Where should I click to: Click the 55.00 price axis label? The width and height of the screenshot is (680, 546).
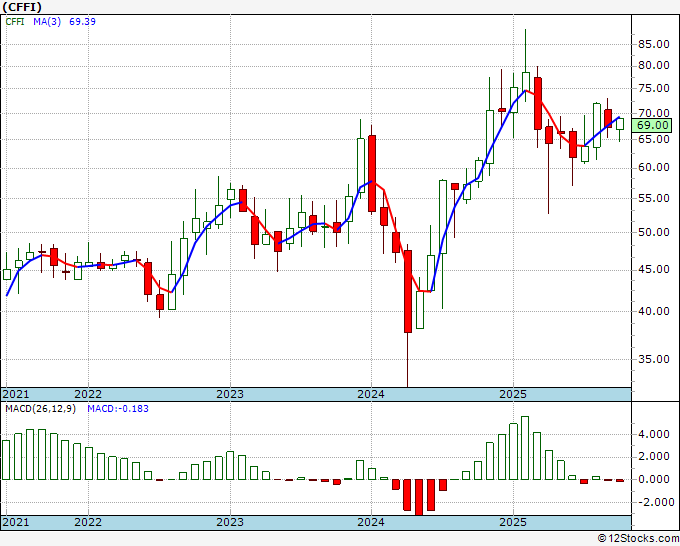coord(653,198)
